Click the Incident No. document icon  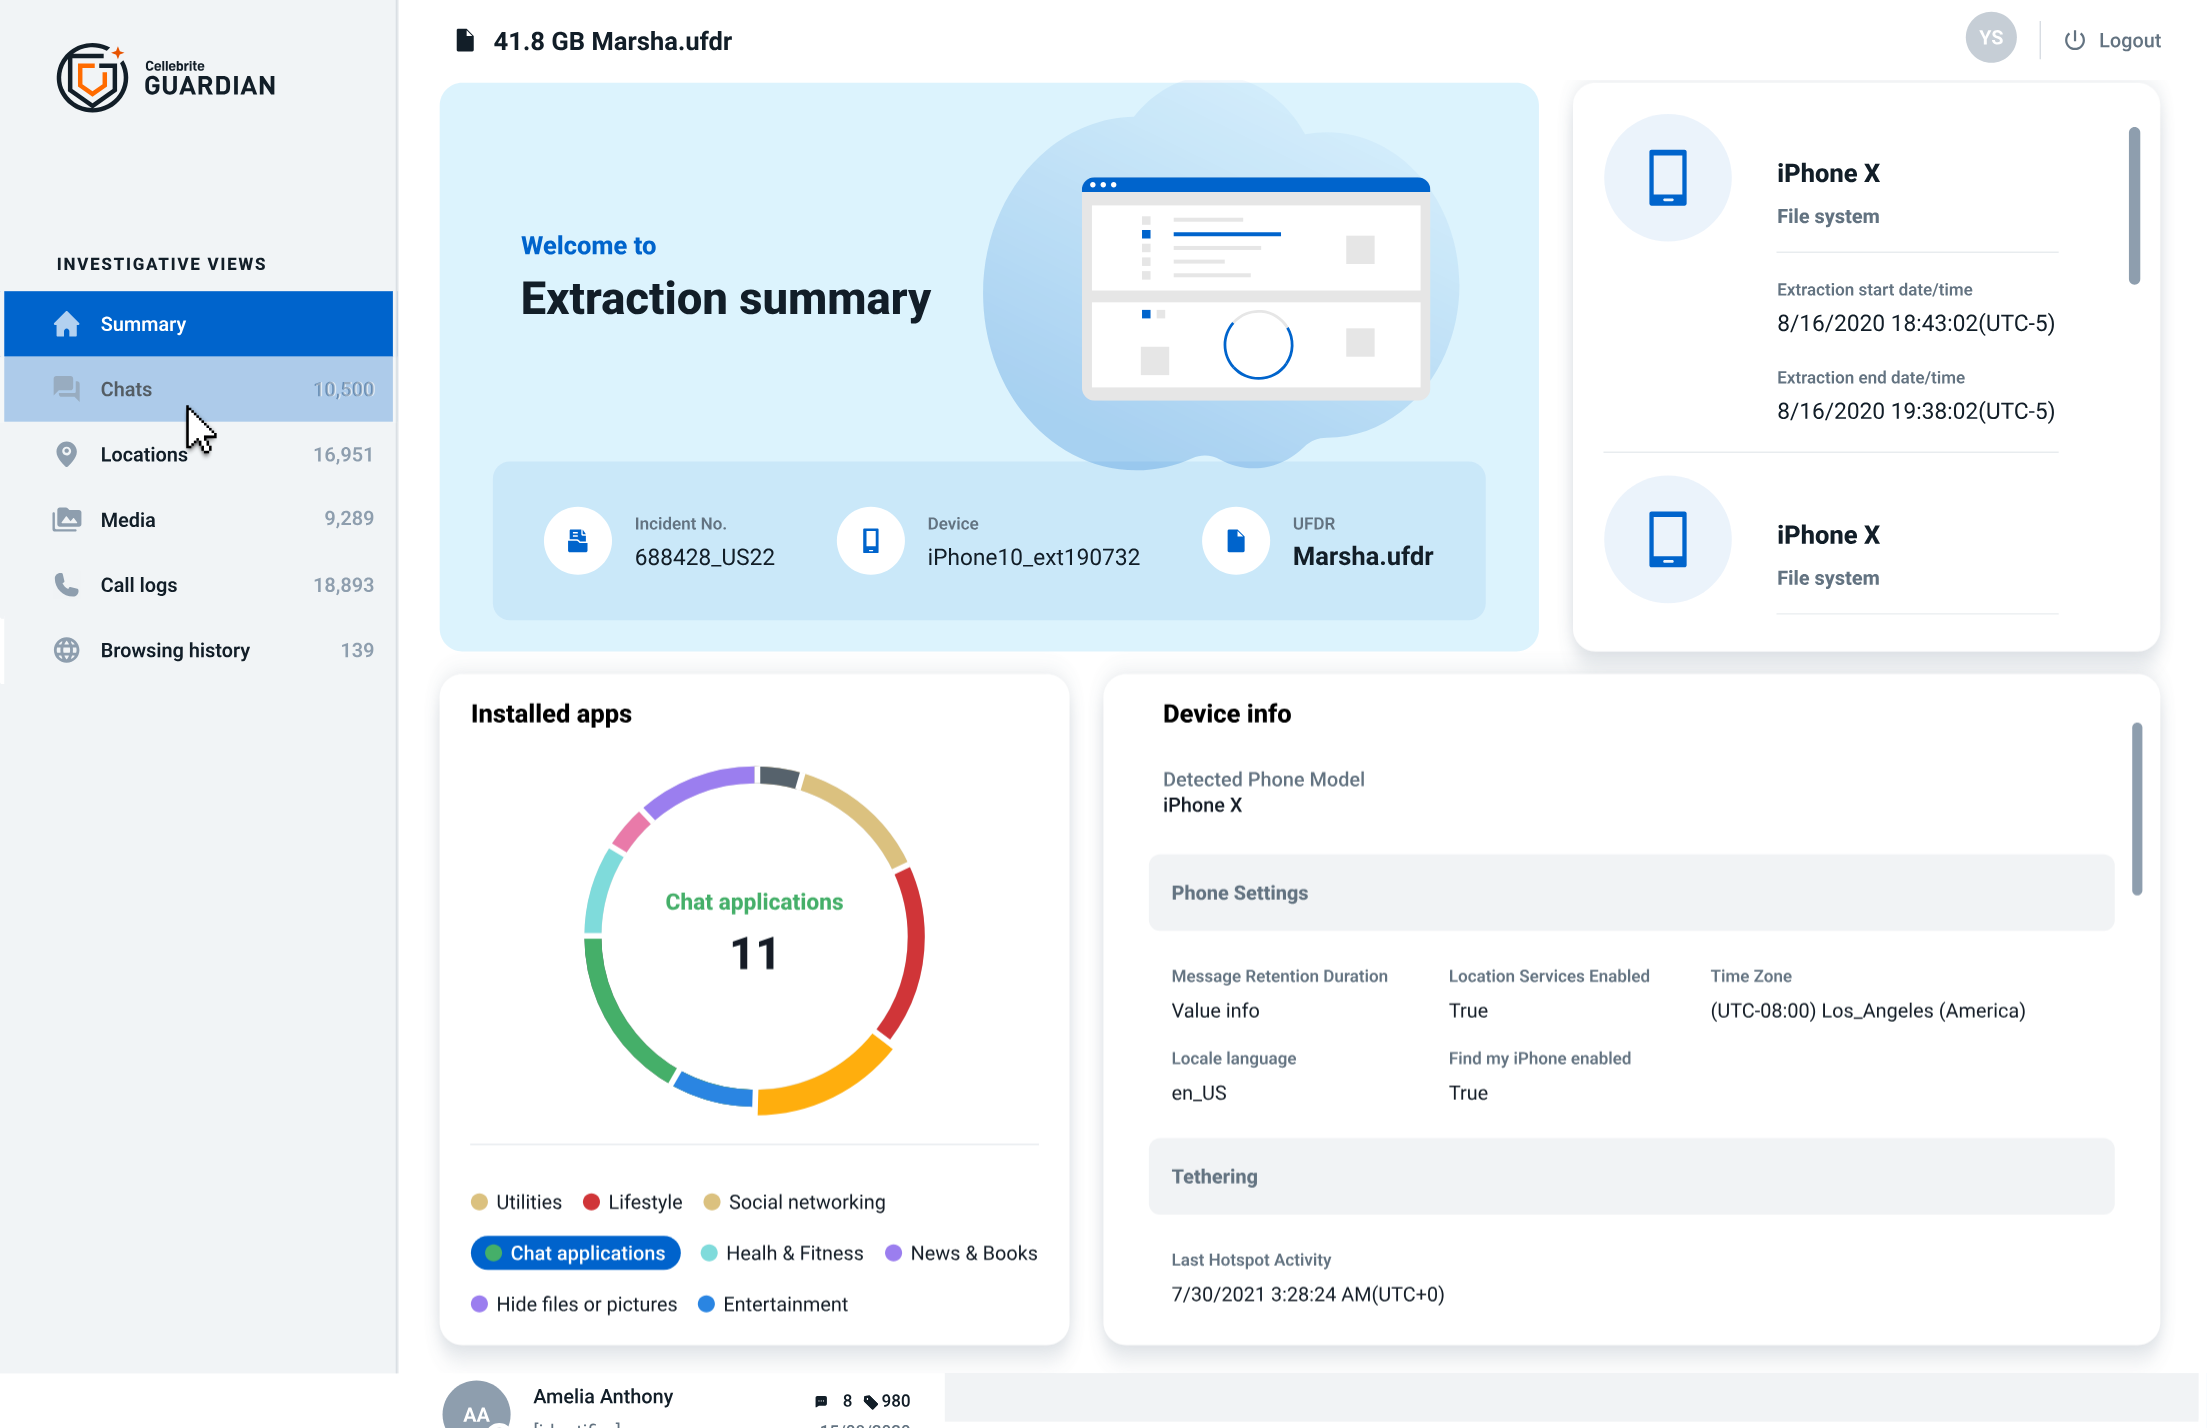(x=577, y=541)
